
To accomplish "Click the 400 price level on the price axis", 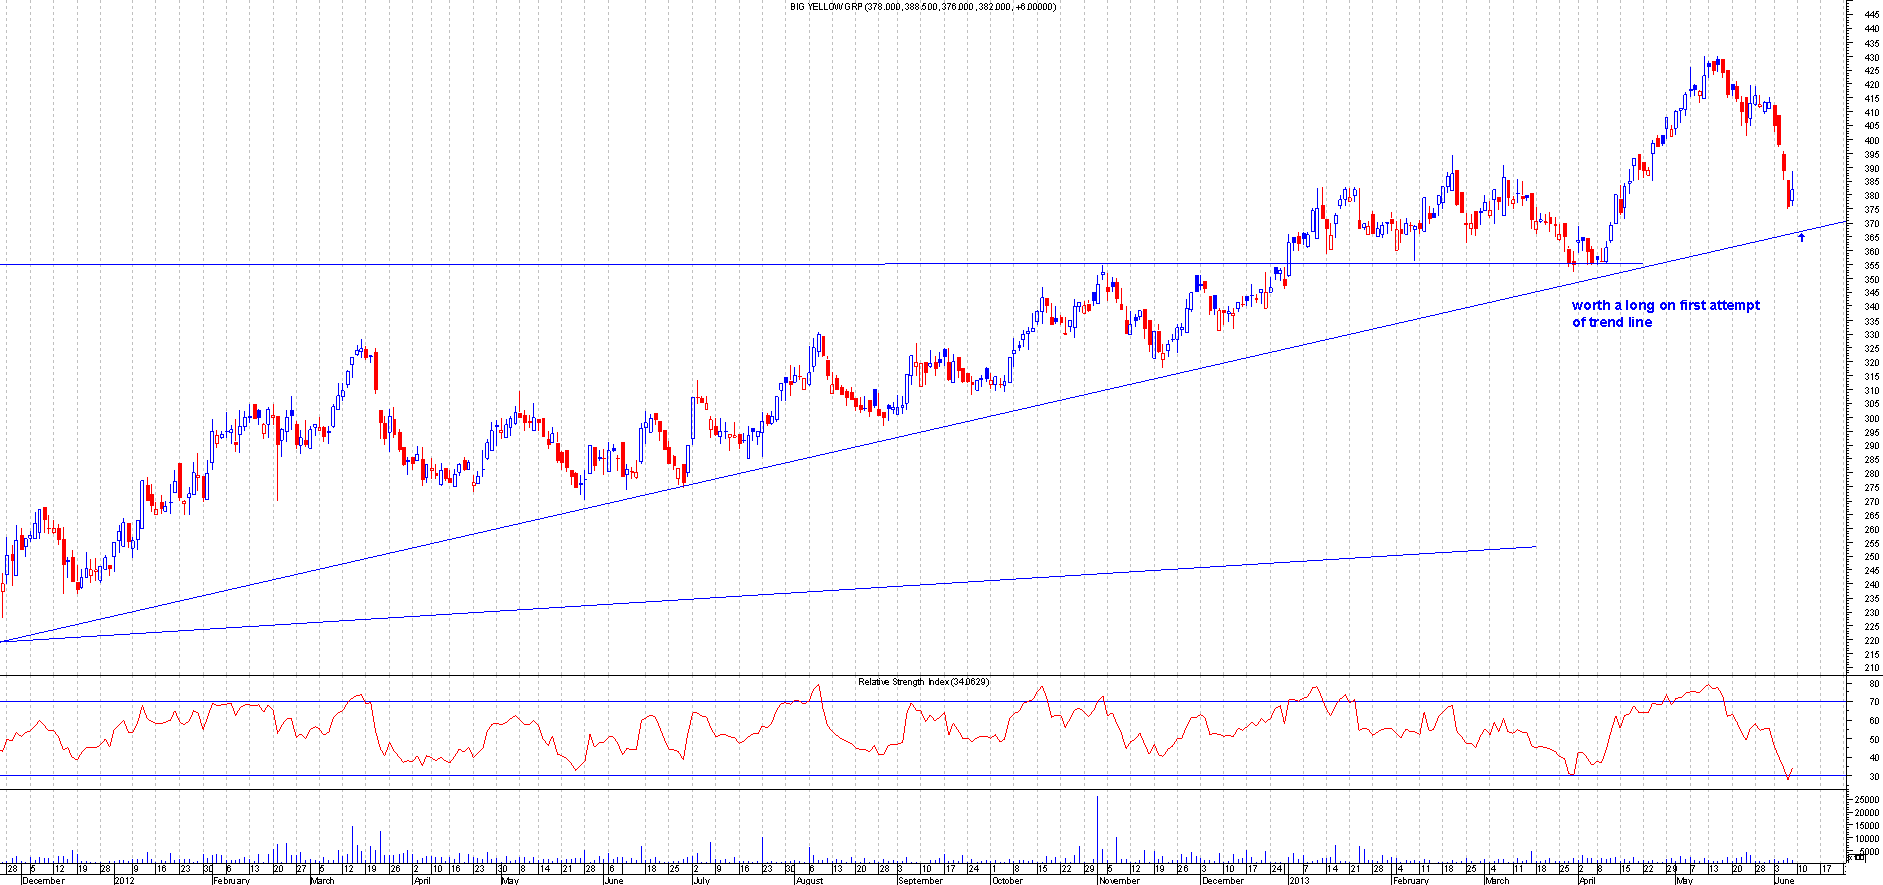I will coord(1870,141).
